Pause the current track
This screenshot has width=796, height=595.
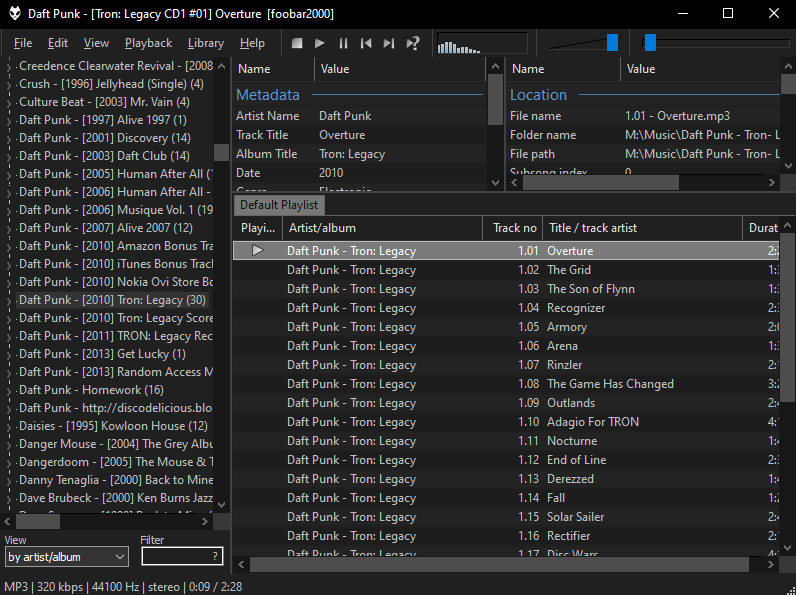point(343,43)
